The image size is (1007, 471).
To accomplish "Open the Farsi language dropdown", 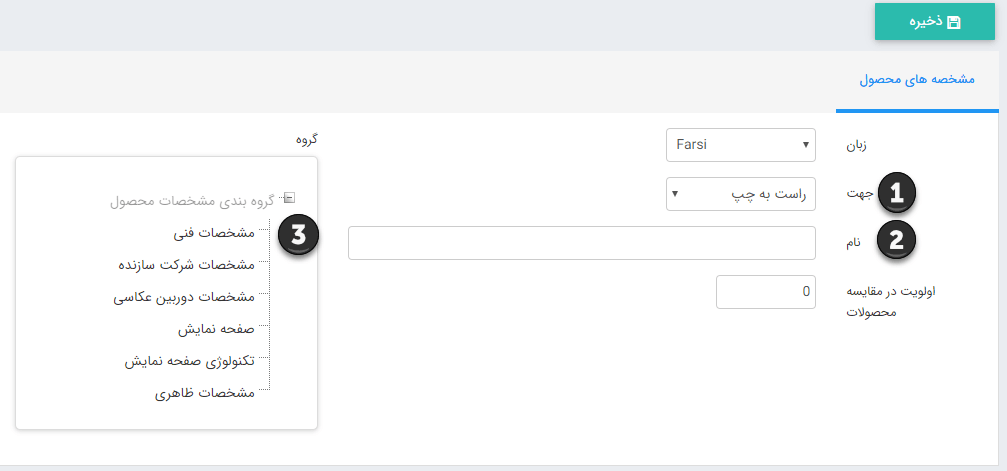I will coord(741,145).
